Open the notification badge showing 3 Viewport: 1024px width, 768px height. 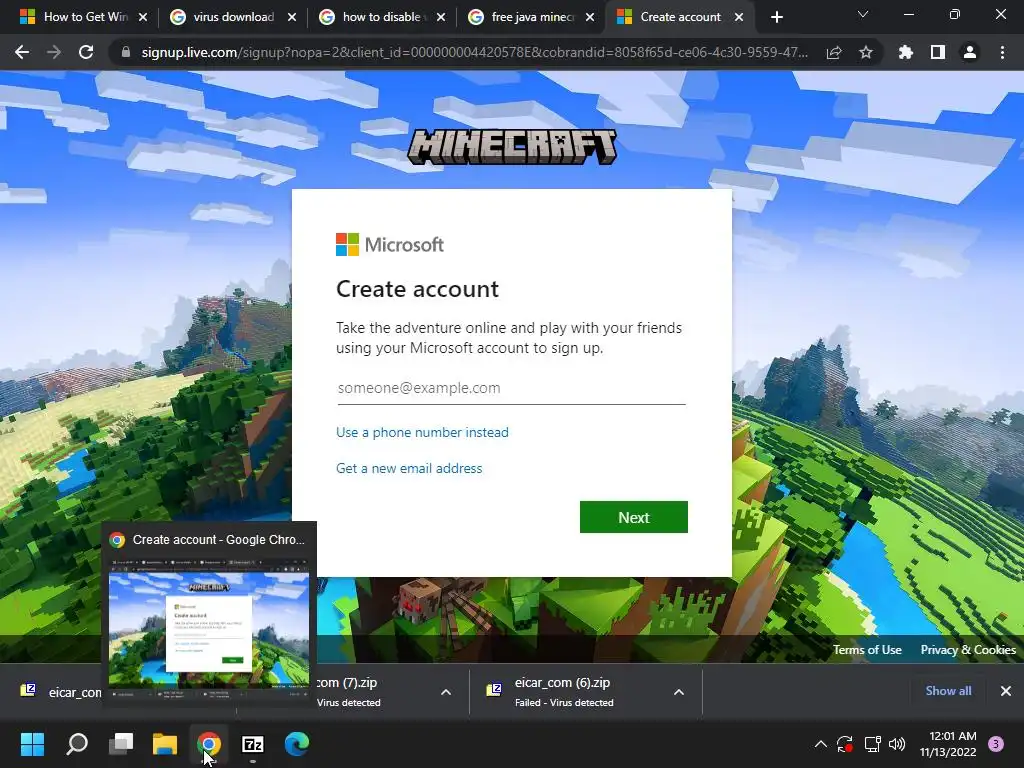(x=996, y=743)
